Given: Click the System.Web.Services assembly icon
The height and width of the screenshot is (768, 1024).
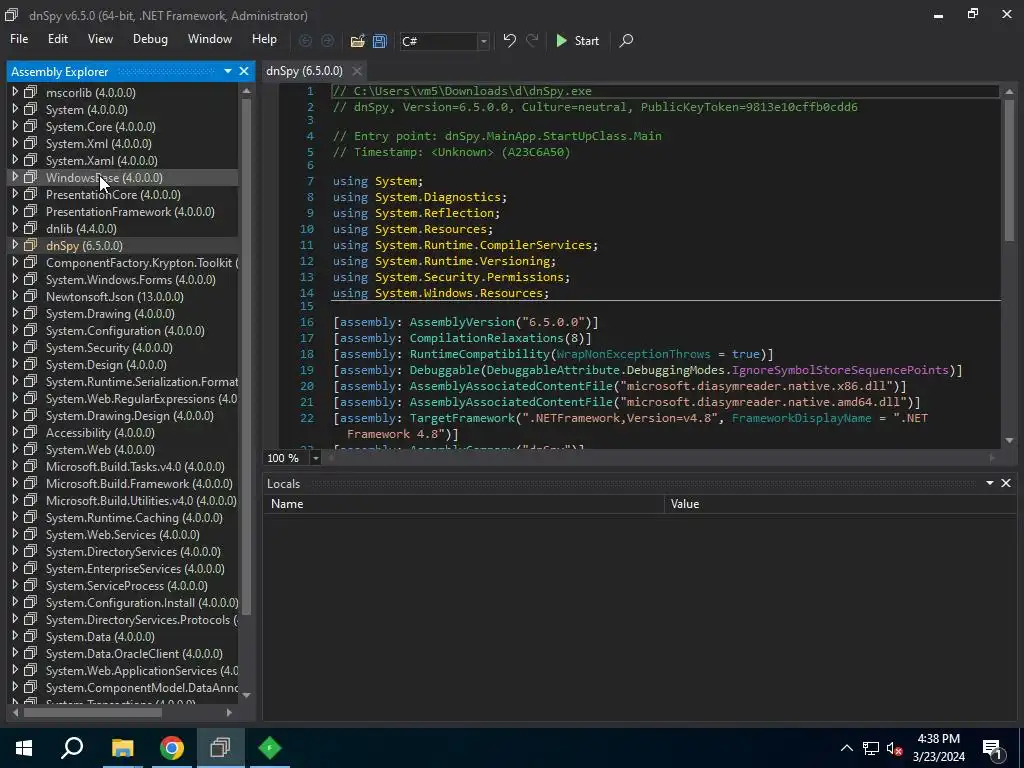Looking at the screenshot, I should click(30, 534).
